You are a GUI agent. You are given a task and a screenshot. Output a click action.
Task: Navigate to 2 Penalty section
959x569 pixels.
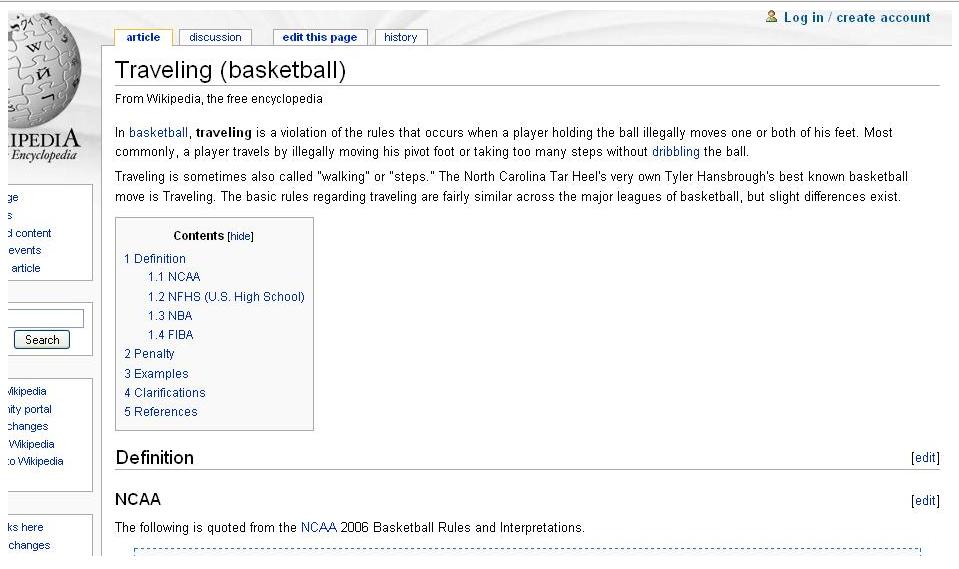pos(149,354)
